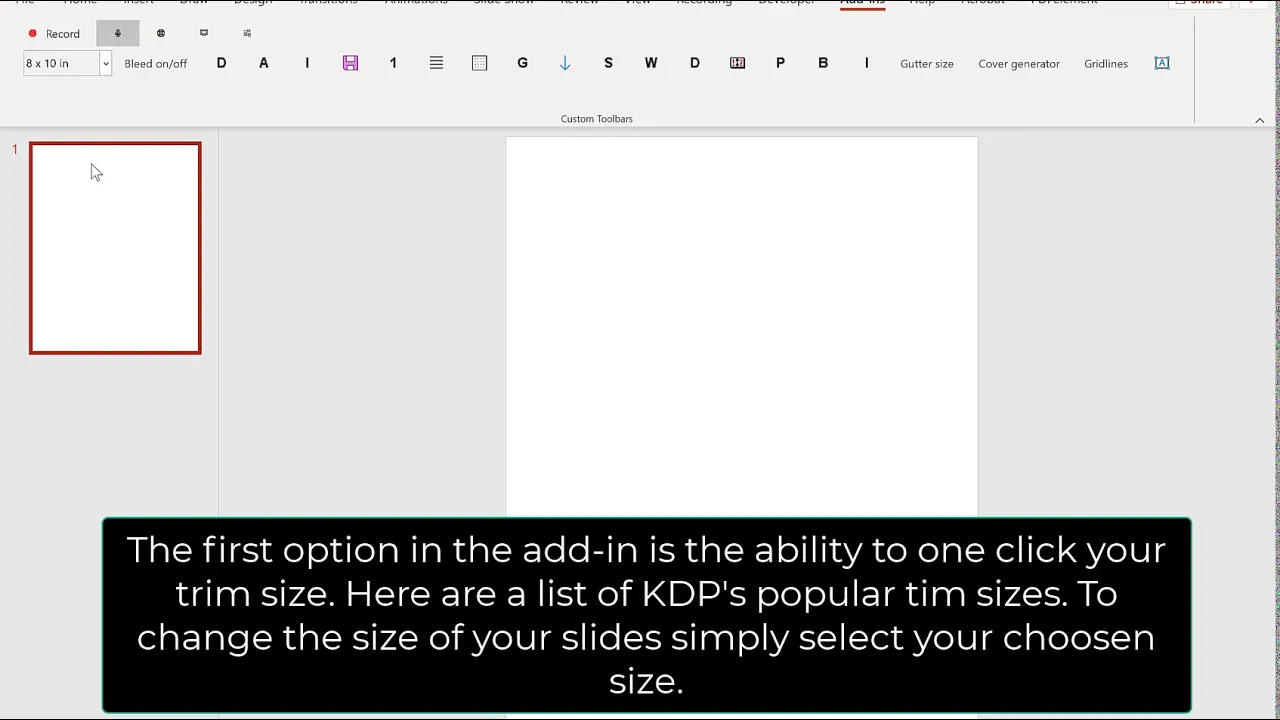Click the purple floppy disk save icon

350,63
